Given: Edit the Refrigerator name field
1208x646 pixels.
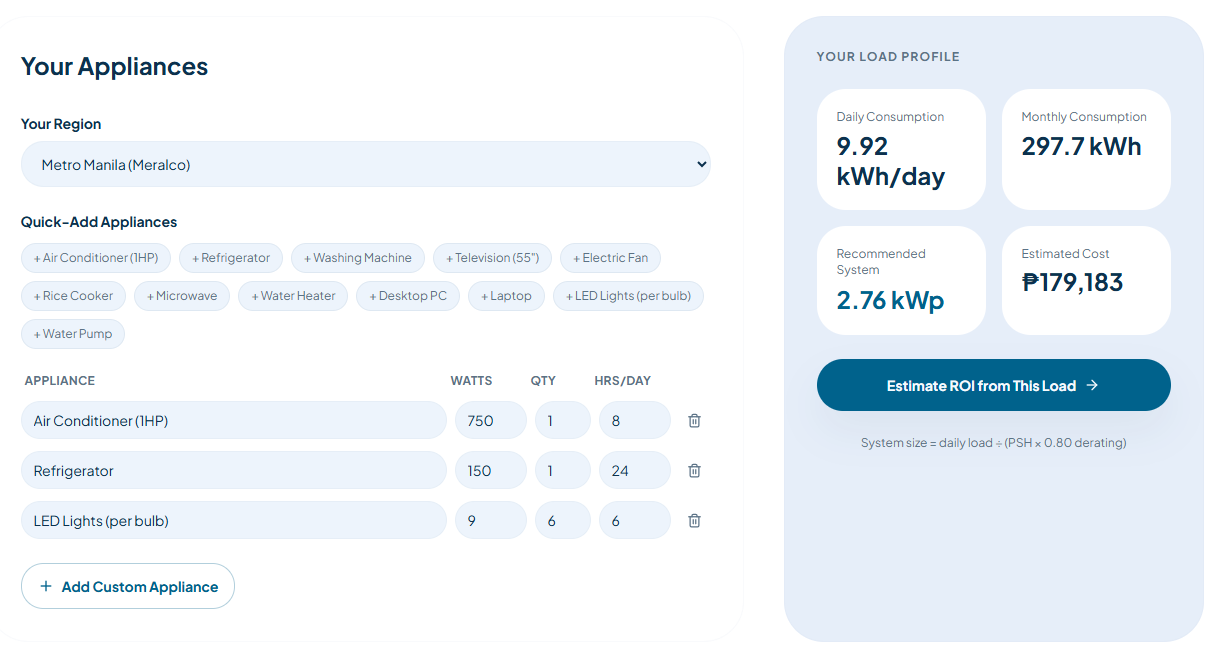Looking at the screenshot, I should pos(234,471).
